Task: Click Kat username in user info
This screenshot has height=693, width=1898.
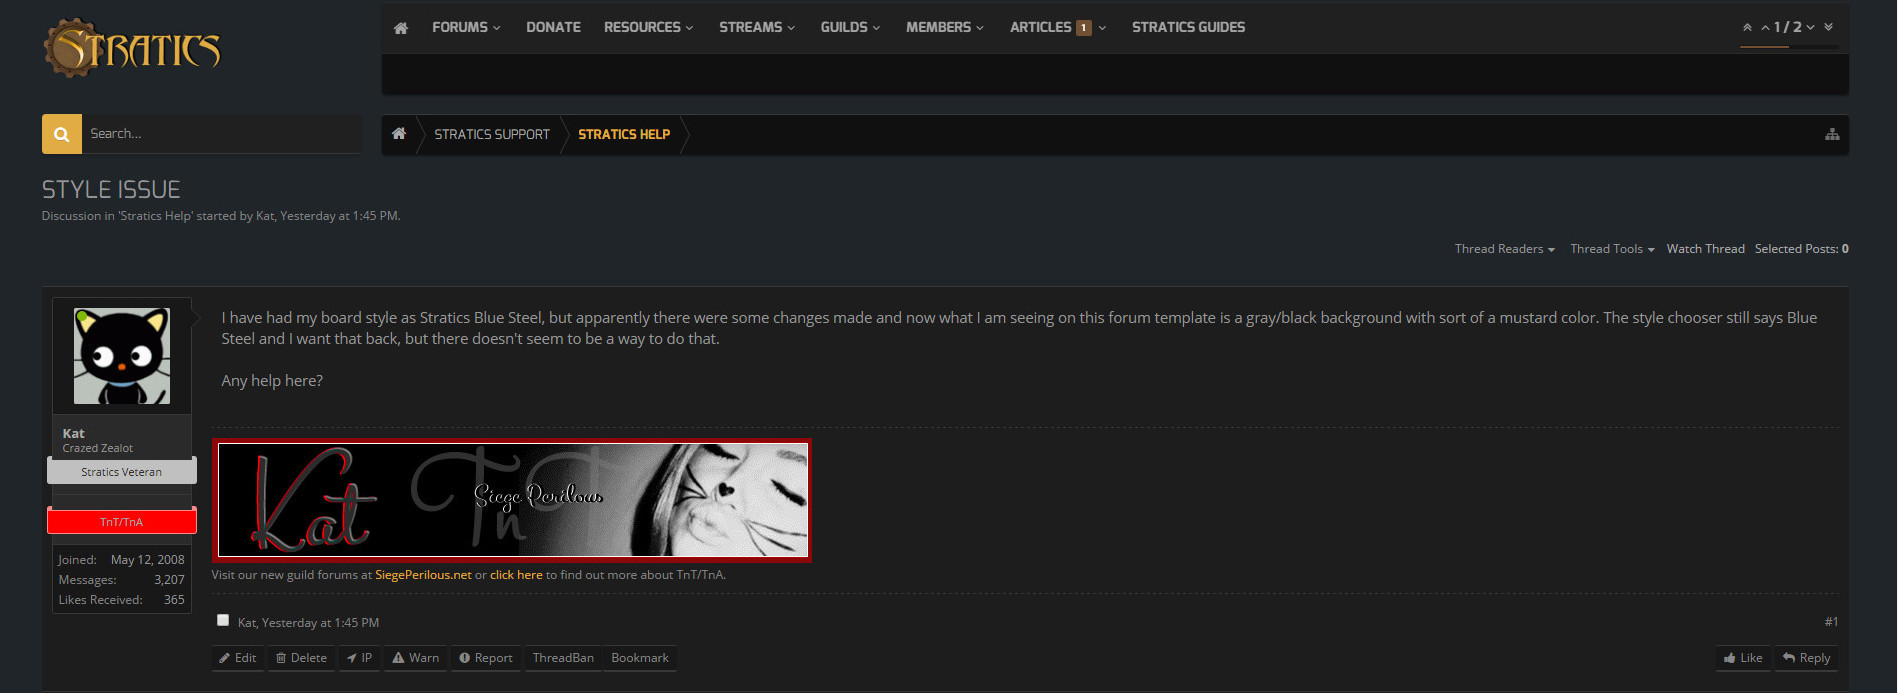Action: pyautogui.click(x=74, y=433)
